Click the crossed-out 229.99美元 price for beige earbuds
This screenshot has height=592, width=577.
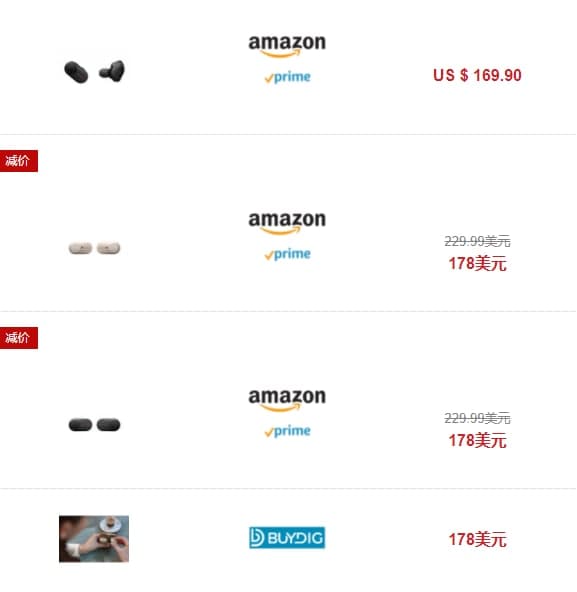[477, 241]
